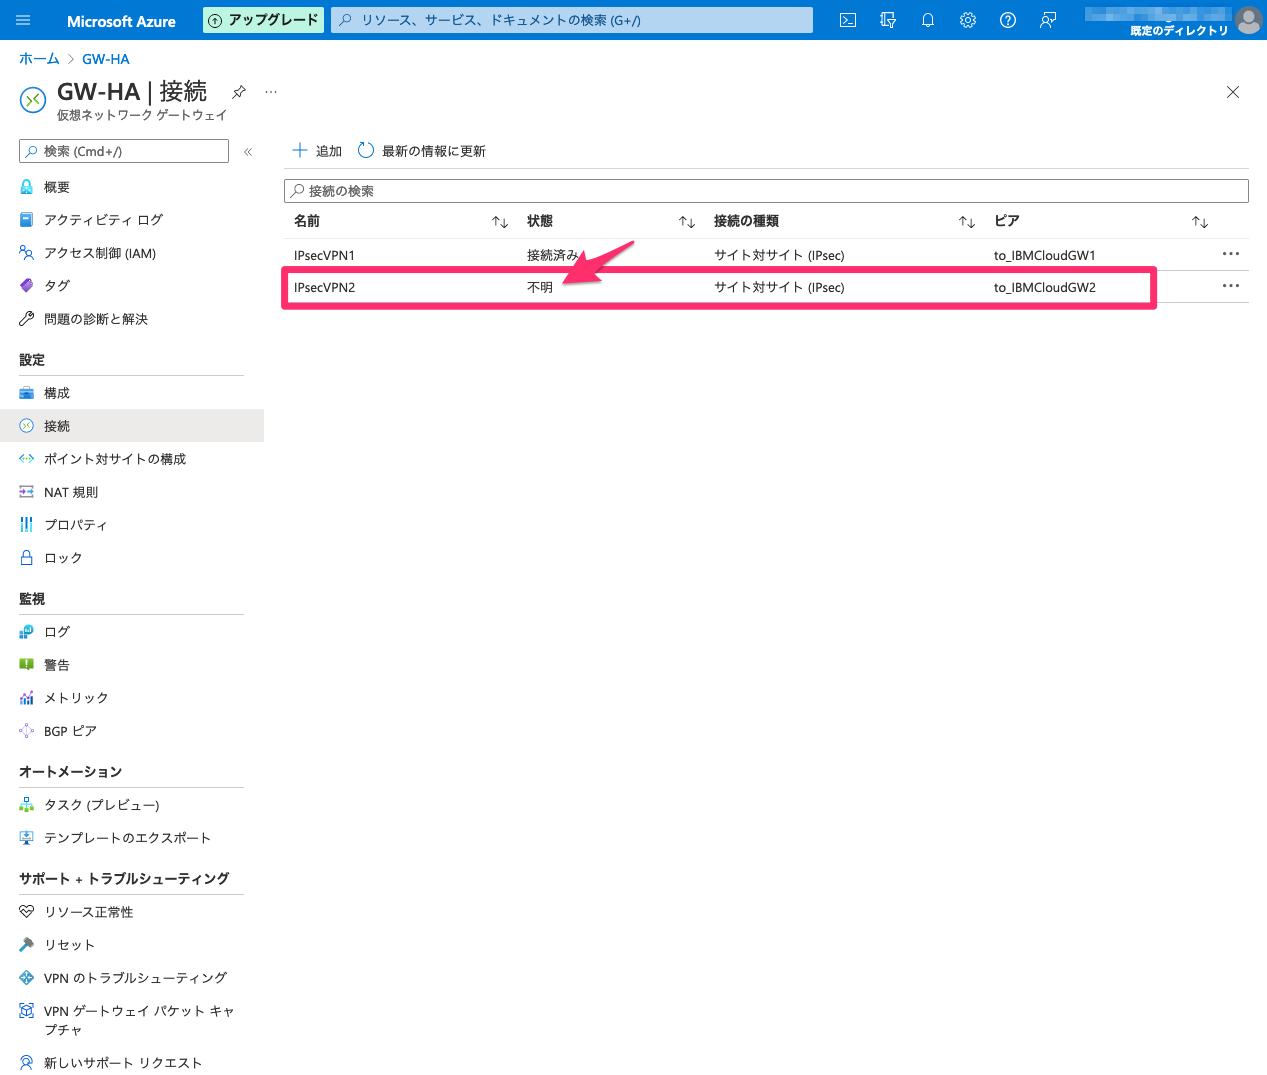Navigate to ホーム via the breadcrumb

pyautogui.click(x=38, y=58)
